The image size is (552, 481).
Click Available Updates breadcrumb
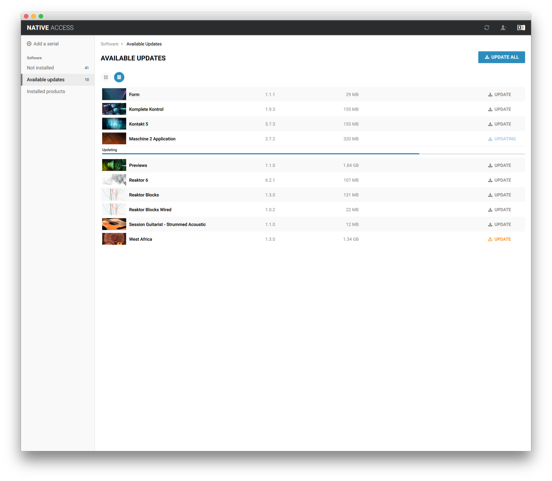tap(144, 44)
